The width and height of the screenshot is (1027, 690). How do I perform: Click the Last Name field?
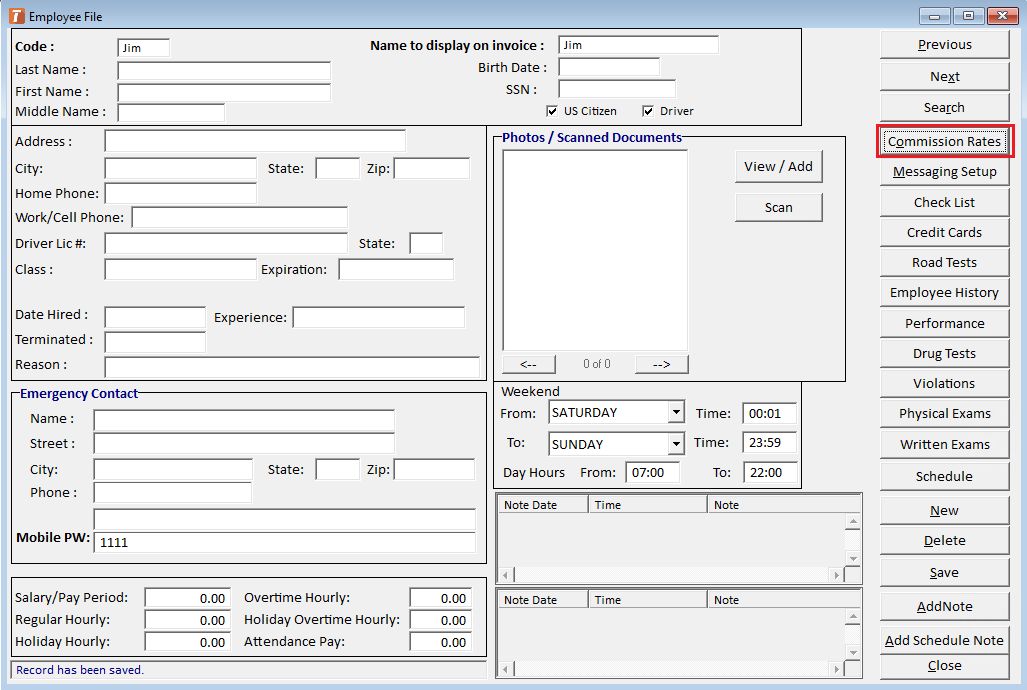pyautogui.click(x=224, y=70)
